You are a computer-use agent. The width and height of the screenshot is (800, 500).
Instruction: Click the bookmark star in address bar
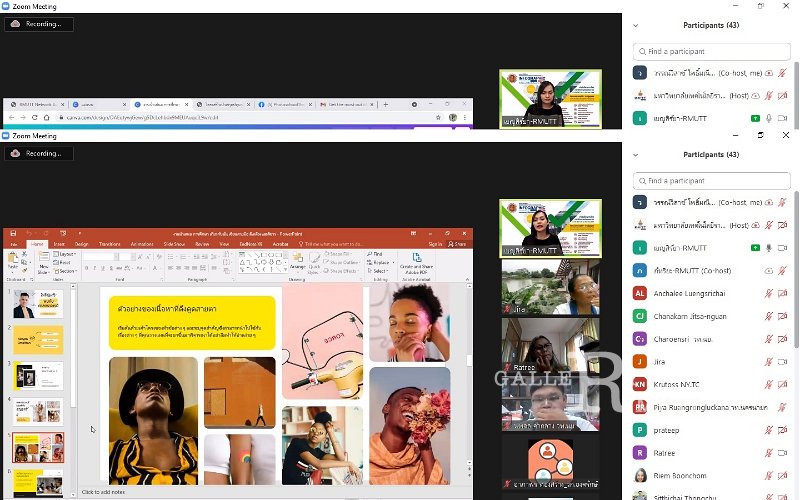pyautogui.click(x=438, y=117)
